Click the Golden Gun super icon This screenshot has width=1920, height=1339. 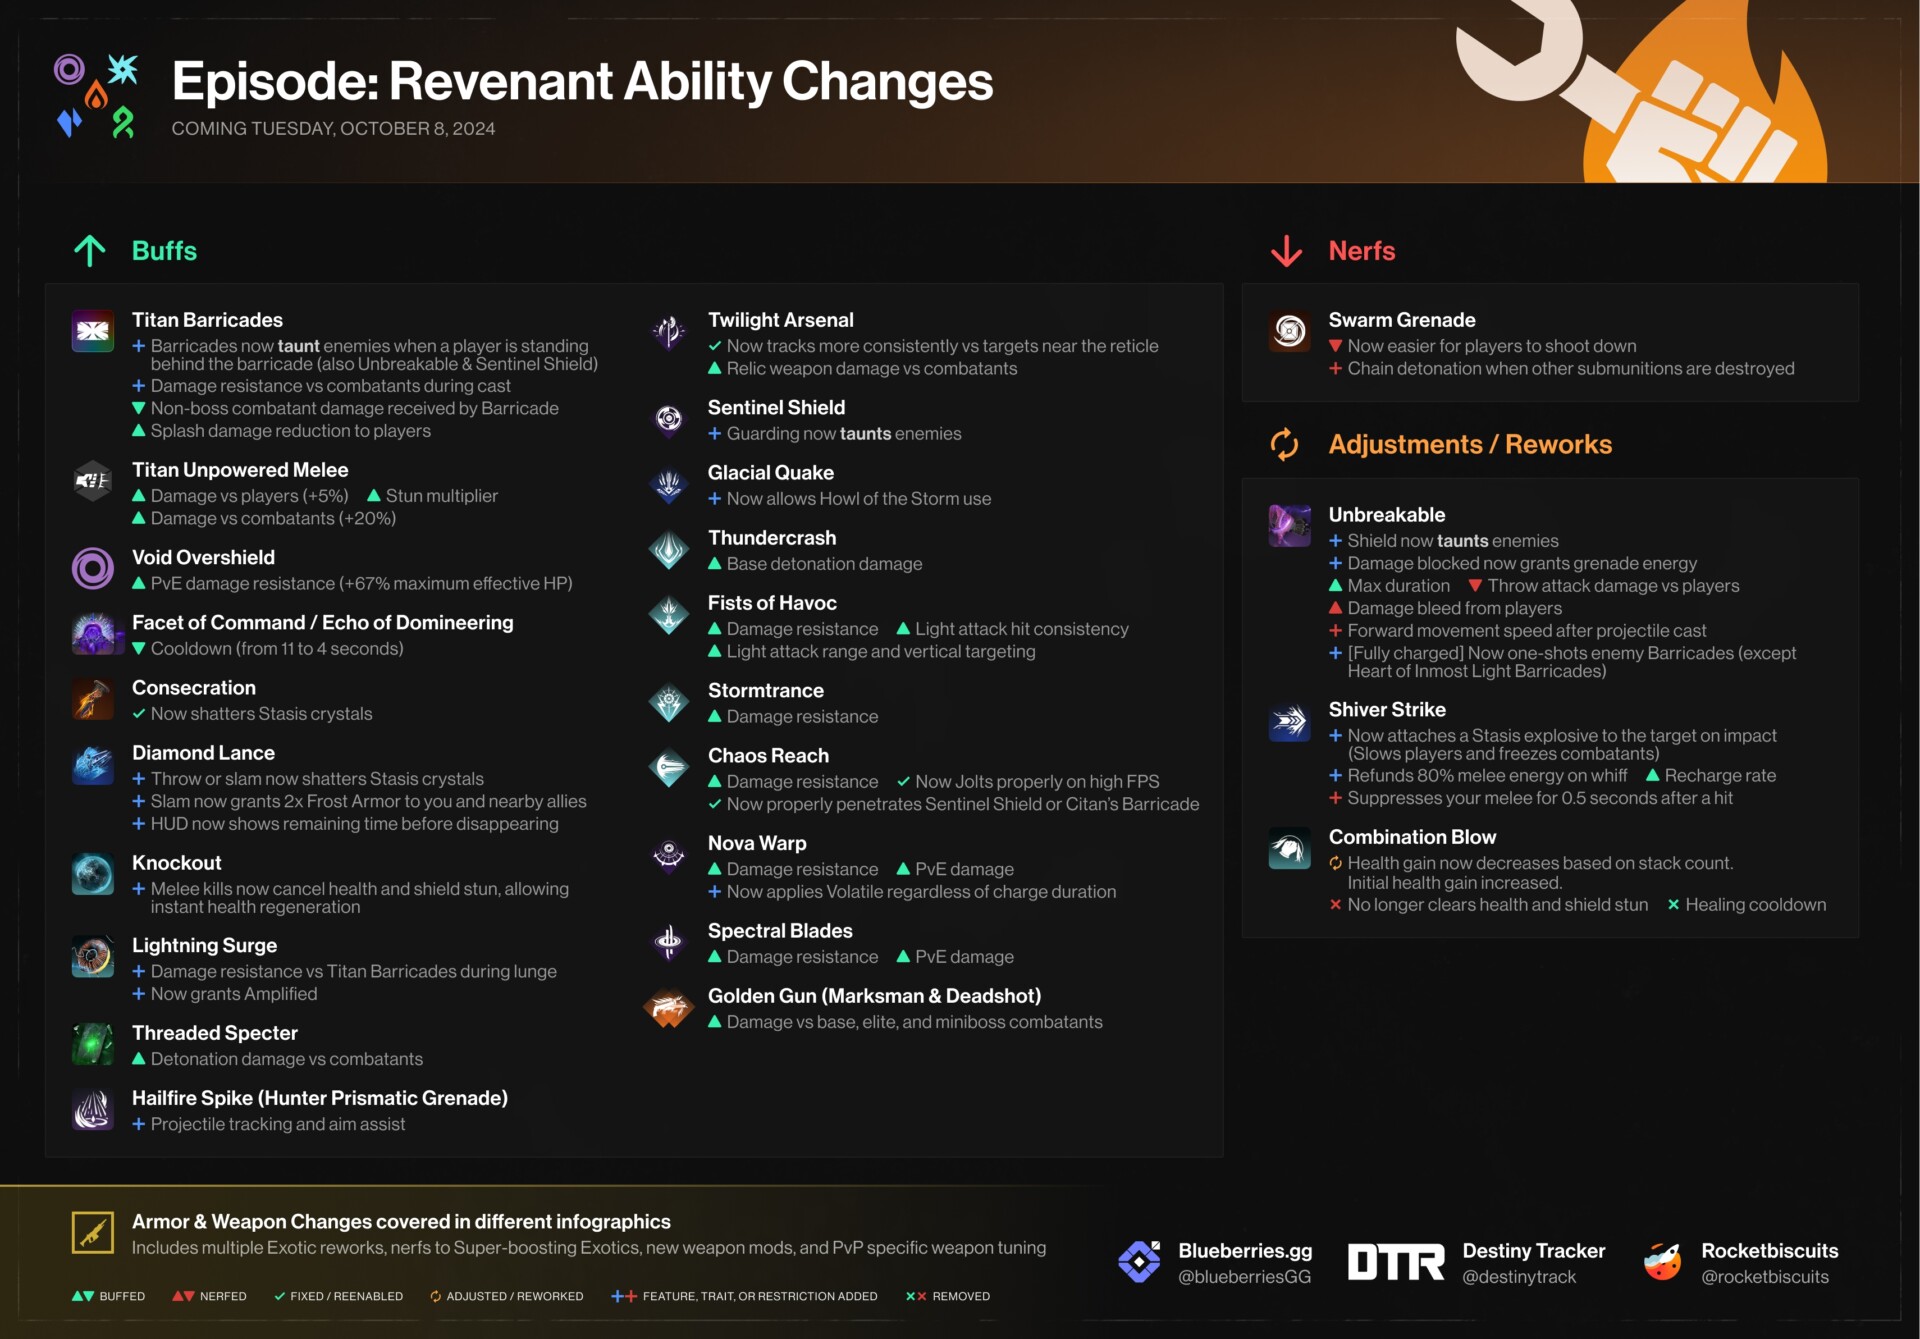pyautogui.click(x=668, y=1008)
